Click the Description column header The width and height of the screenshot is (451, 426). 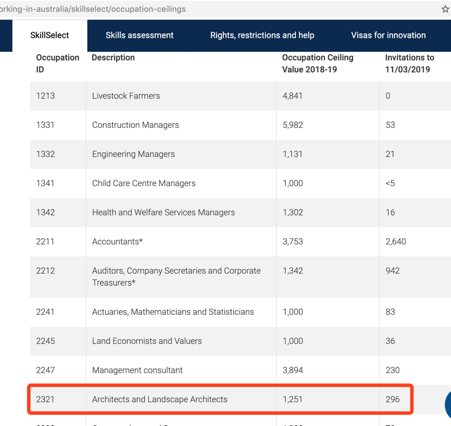pyautogui.click(x=113, y=58)
